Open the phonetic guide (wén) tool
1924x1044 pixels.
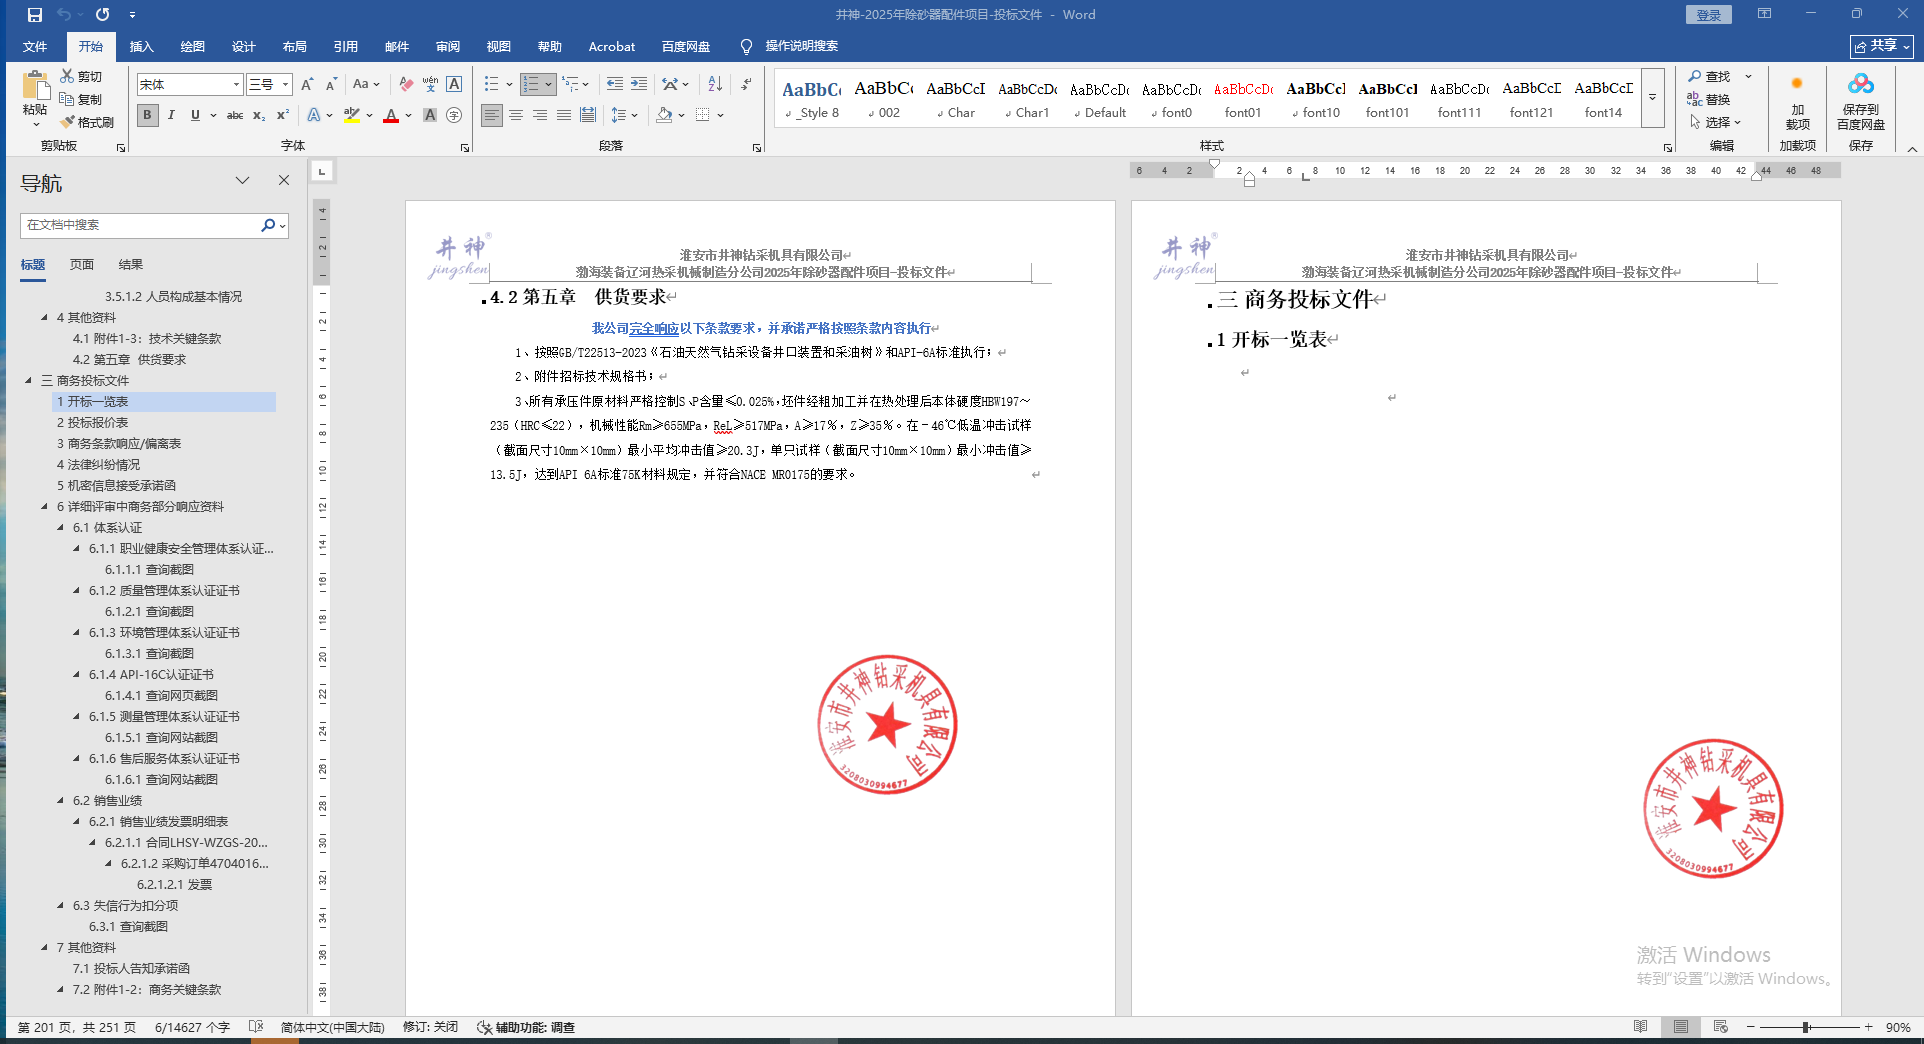(430, 84)
